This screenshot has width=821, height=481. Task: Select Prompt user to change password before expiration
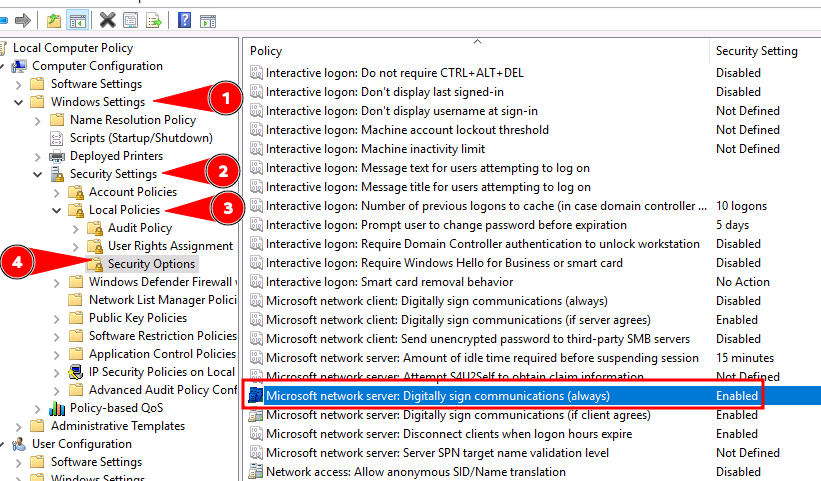tap(446, 225)
